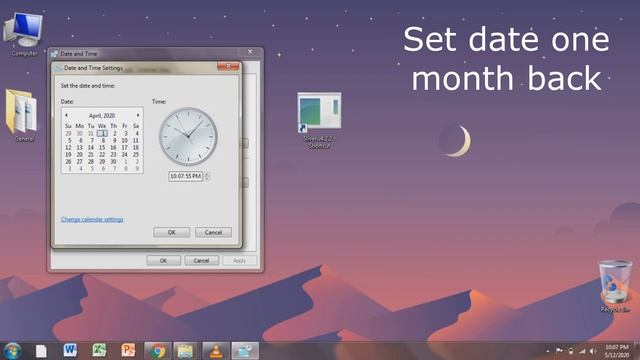Open the file explorer taskbar icon
Image resolution: width=640 pixels, height=360 pixels.
[186, 351]
